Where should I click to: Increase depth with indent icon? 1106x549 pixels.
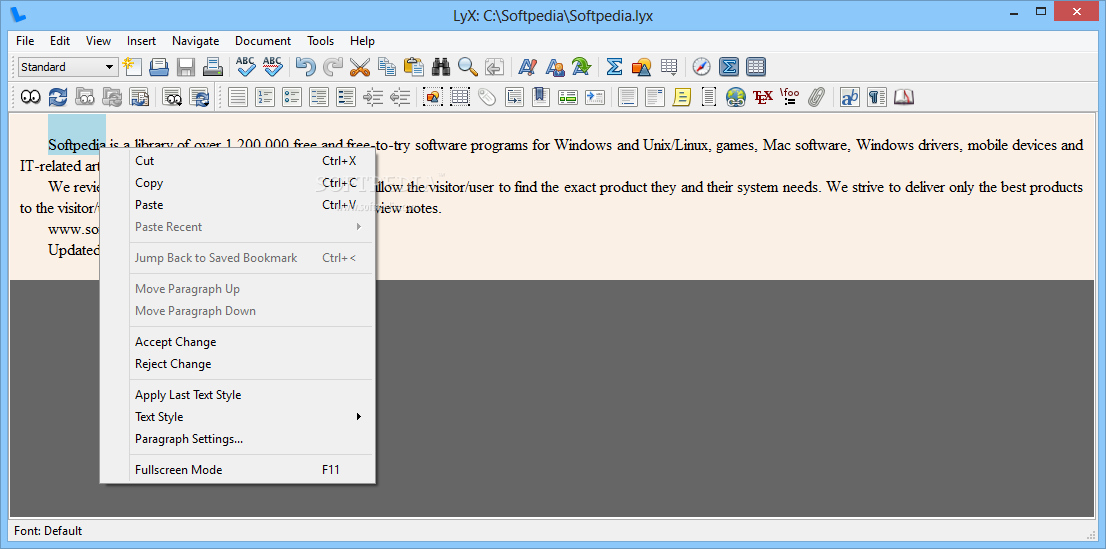tap(373, 97)
